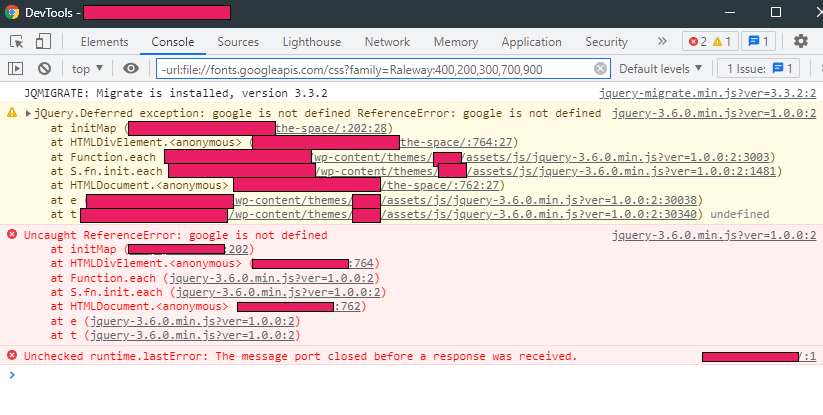Toggle the device toolbar icon
The height and width of the screenshot is (415, 823).
point(43,41)
